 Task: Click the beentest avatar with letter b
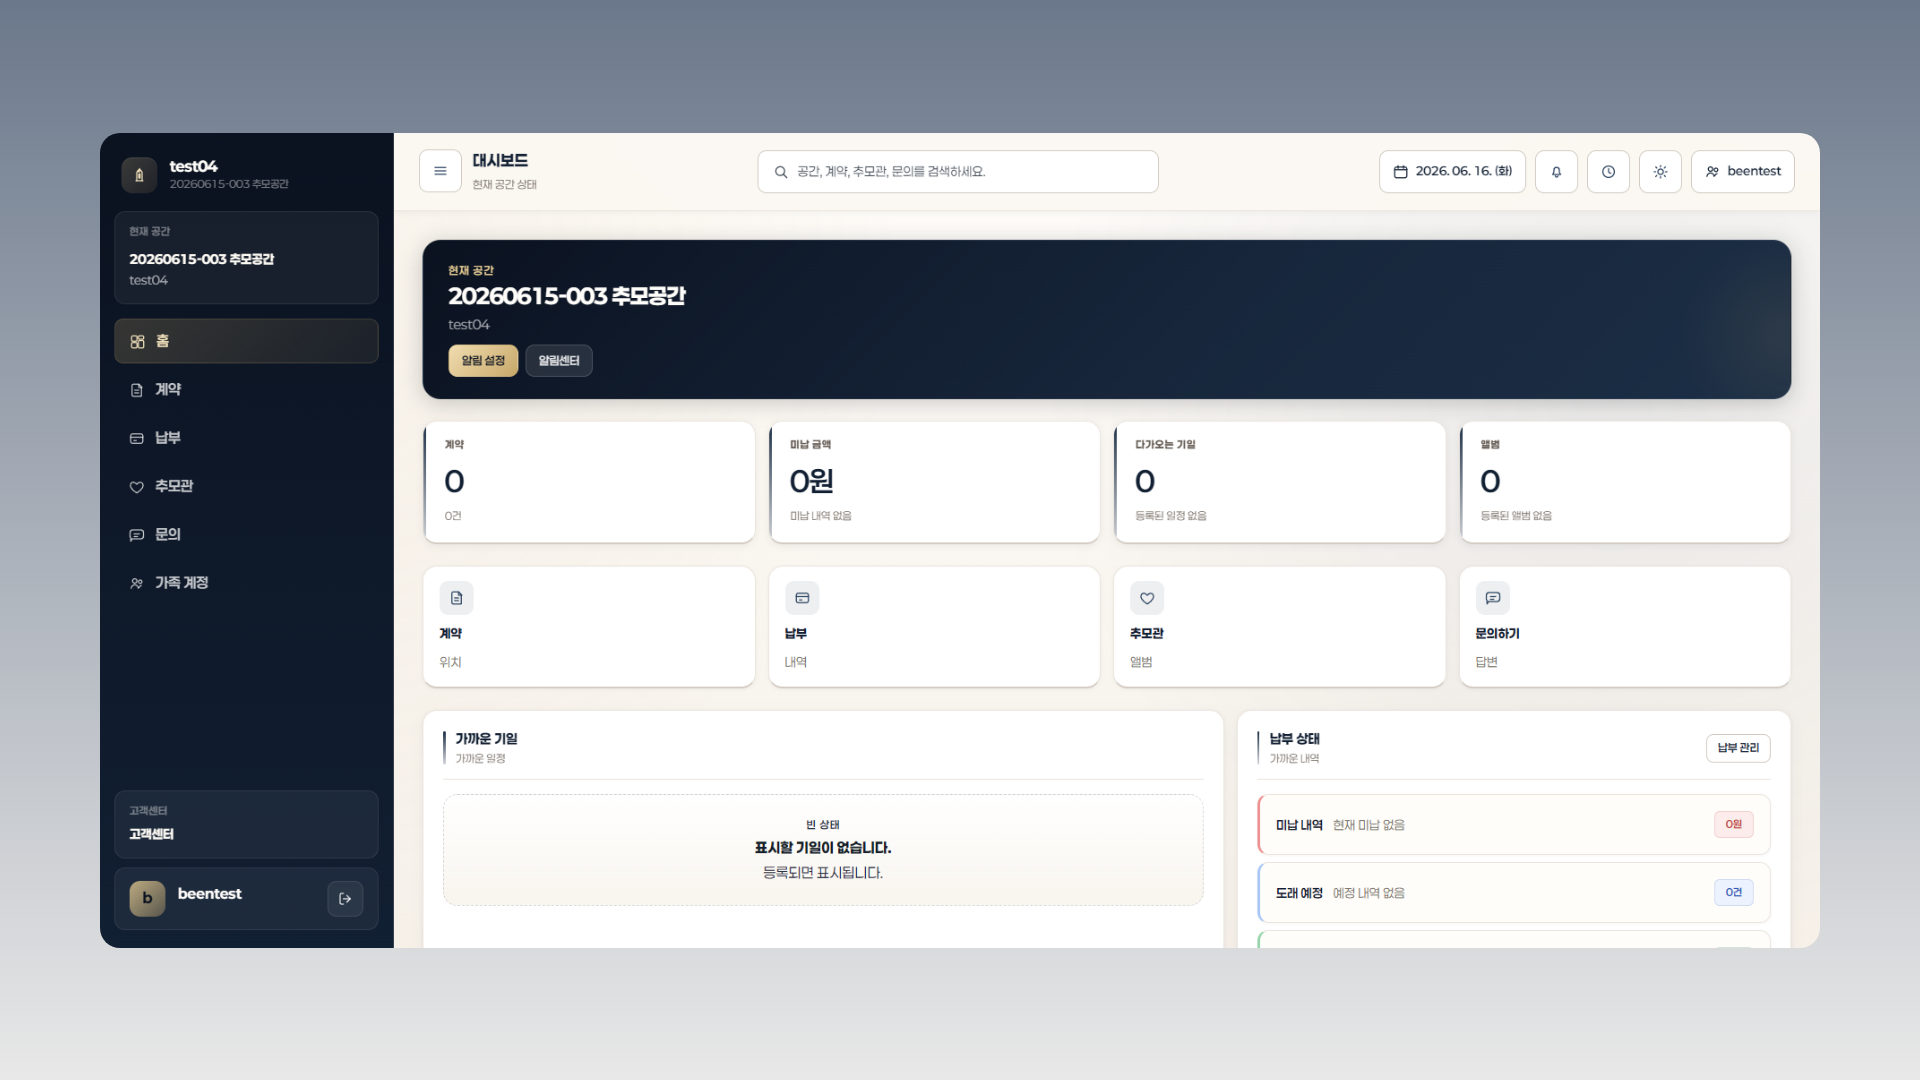click(x=147, y=898)
